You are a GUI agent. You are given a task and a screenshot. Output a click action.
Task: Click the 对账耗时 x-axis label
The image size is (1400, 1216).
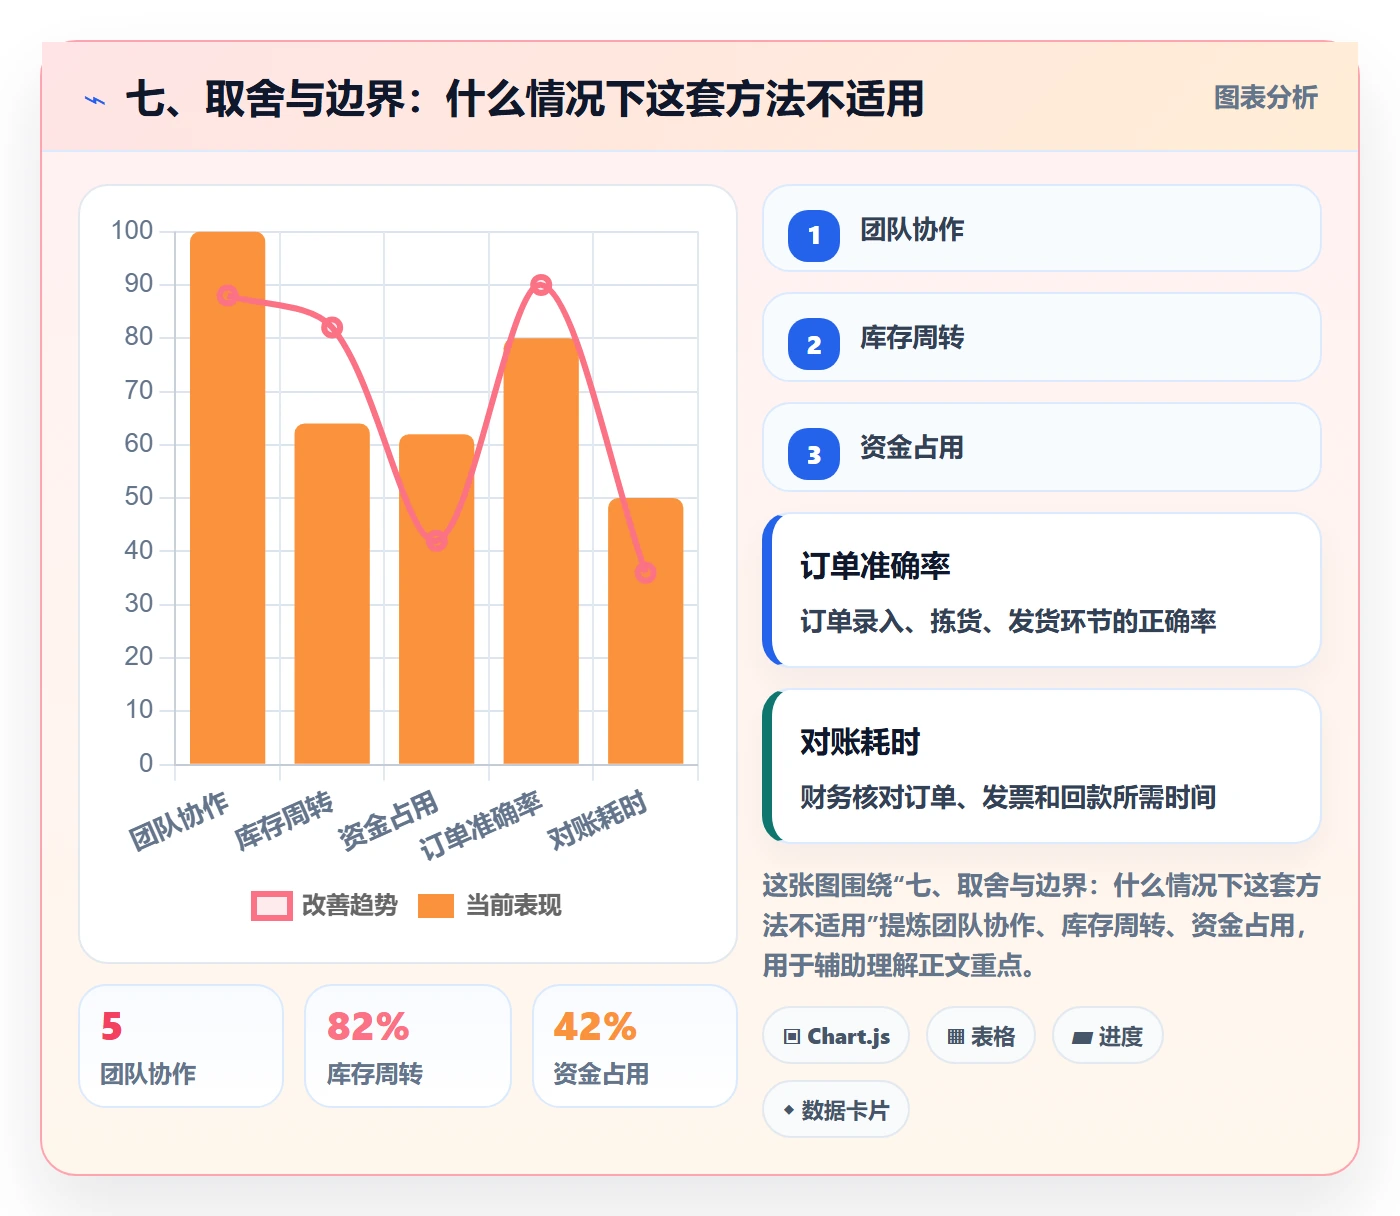(598, 819)
